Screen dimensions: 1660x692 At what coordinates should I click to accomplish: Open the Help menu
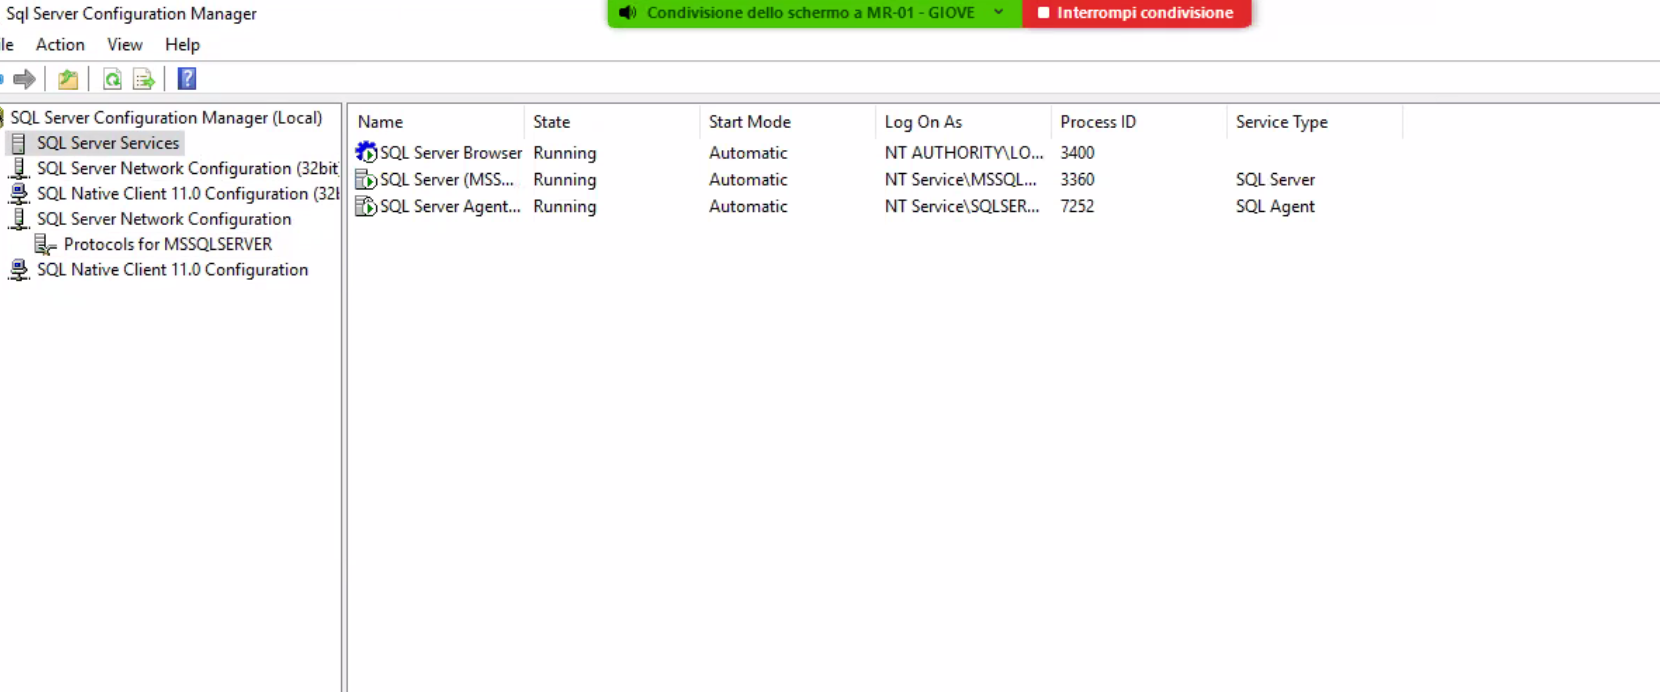tap(182, 44)
